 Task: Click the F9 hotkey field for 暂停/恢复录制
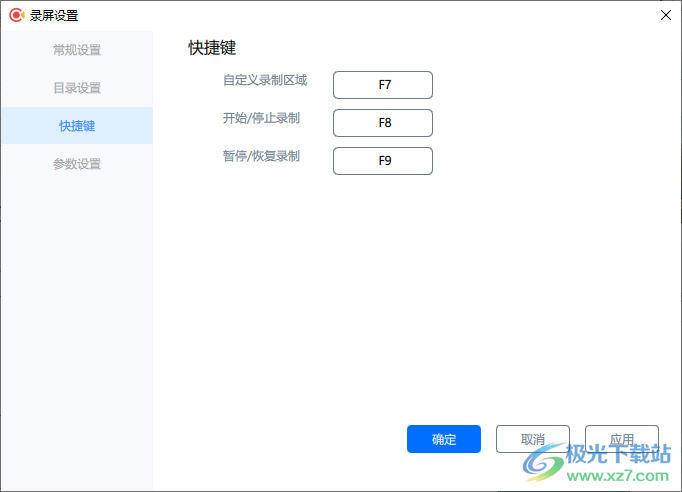(x=383, y=161)
